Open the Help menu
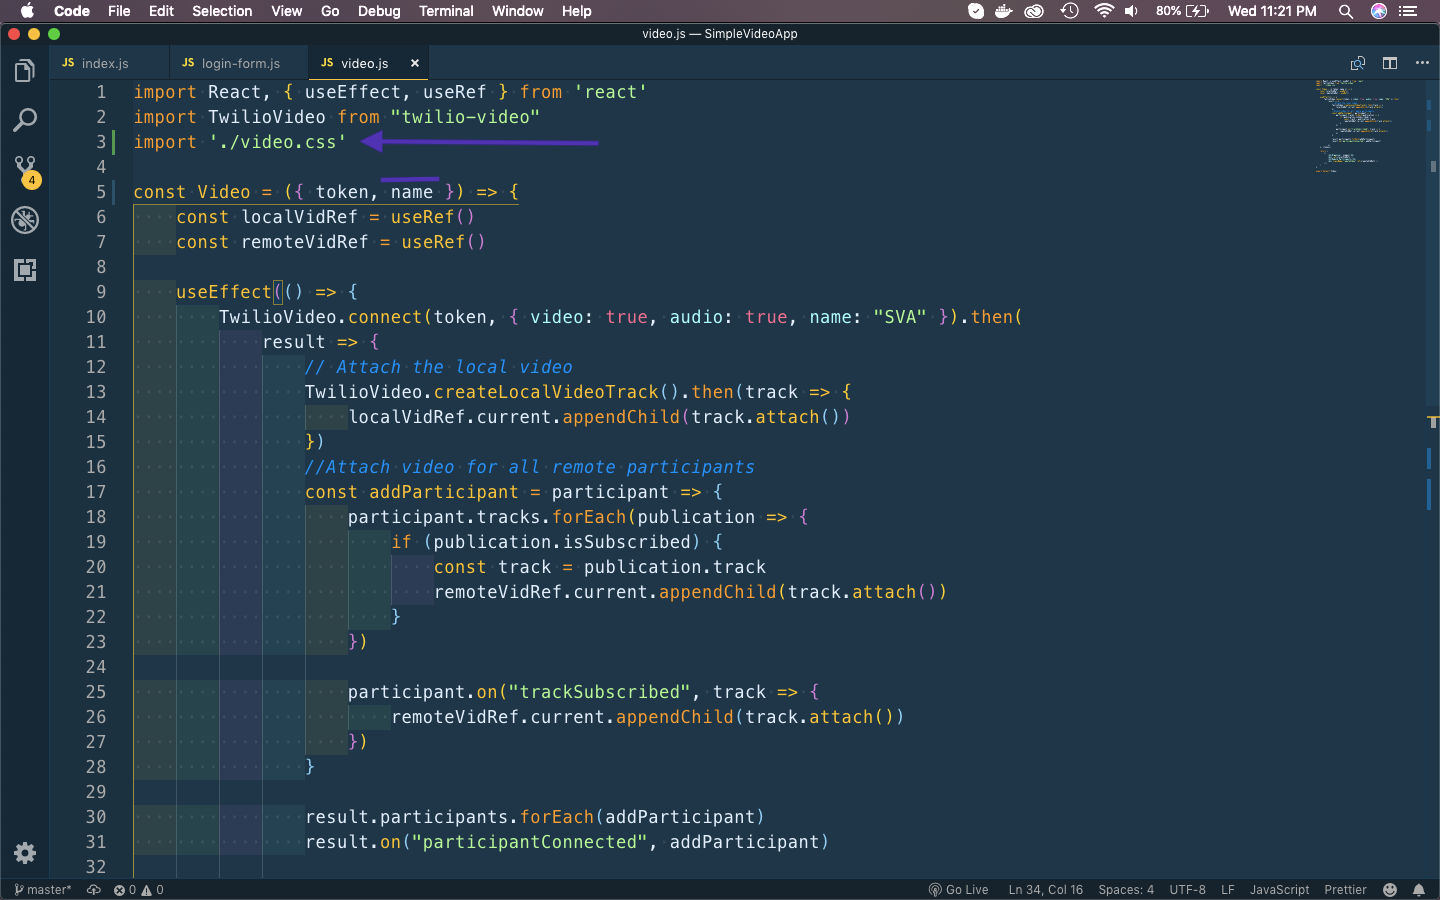 point(576,11)
